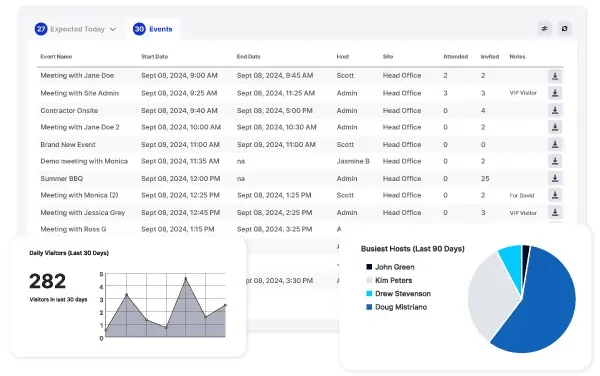Sort by Event Name column header
The image size is (600, 376).
56,57
